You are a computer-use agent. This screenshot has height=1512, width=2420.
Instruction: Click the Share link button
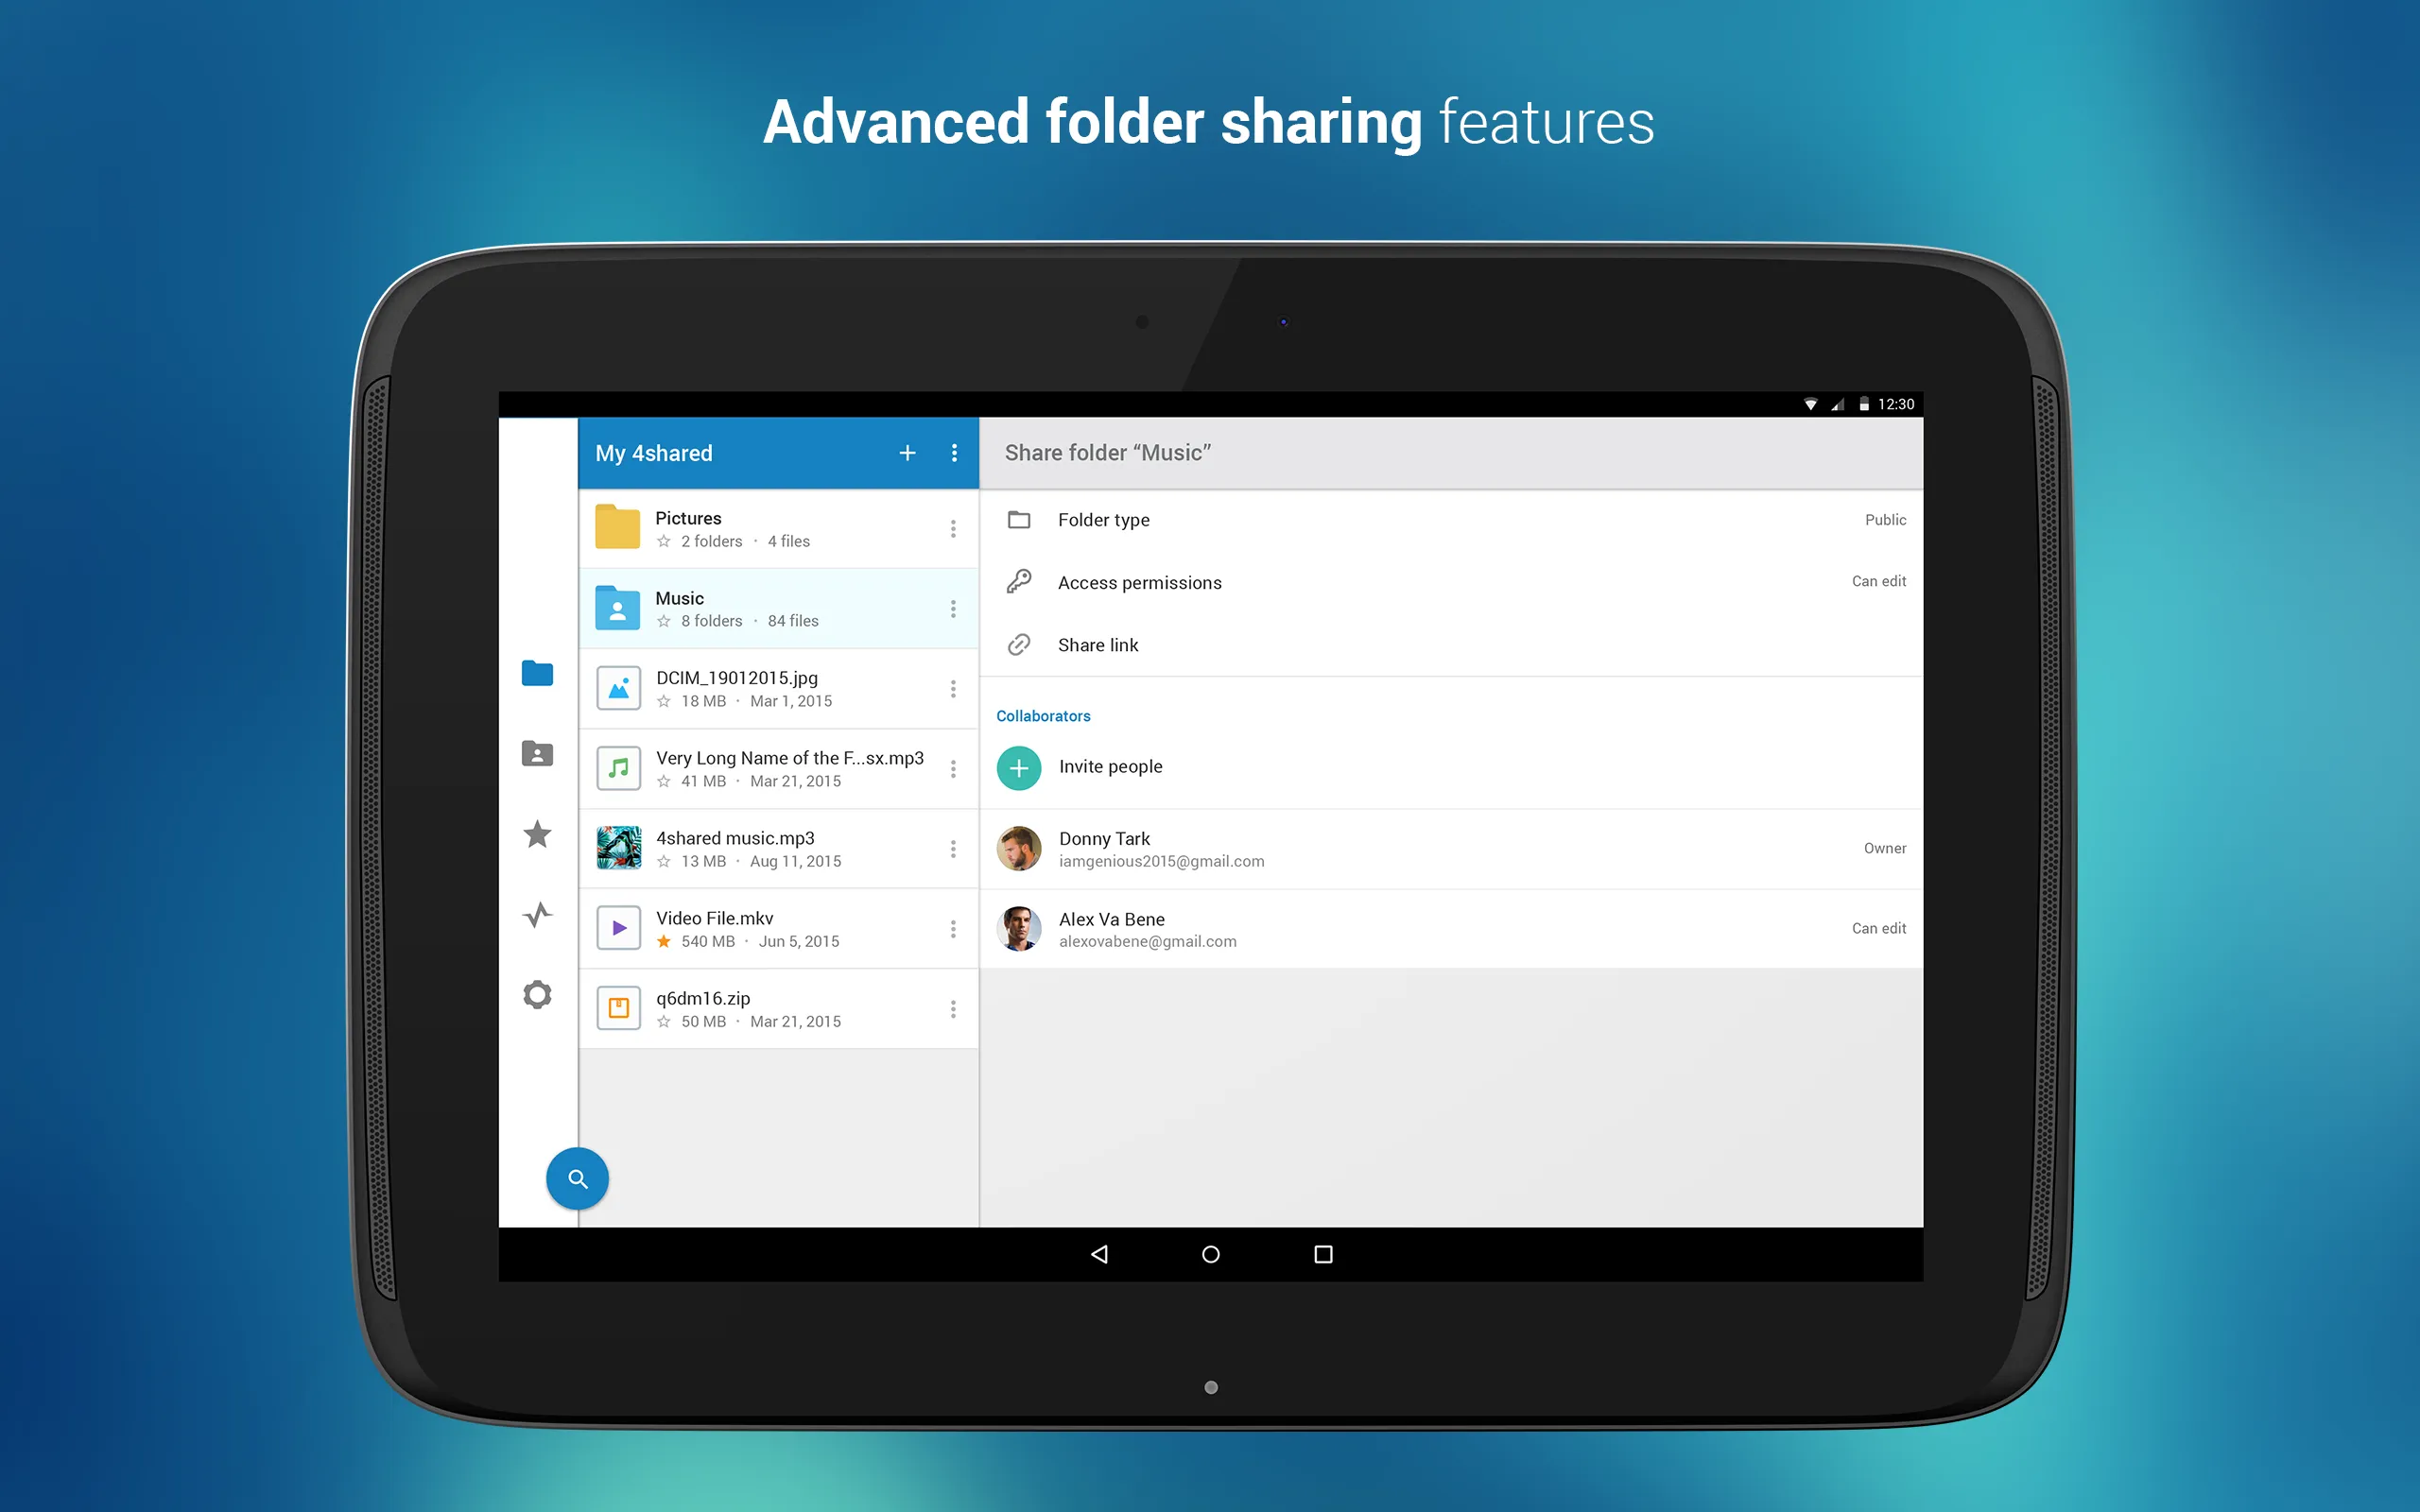1099,643
